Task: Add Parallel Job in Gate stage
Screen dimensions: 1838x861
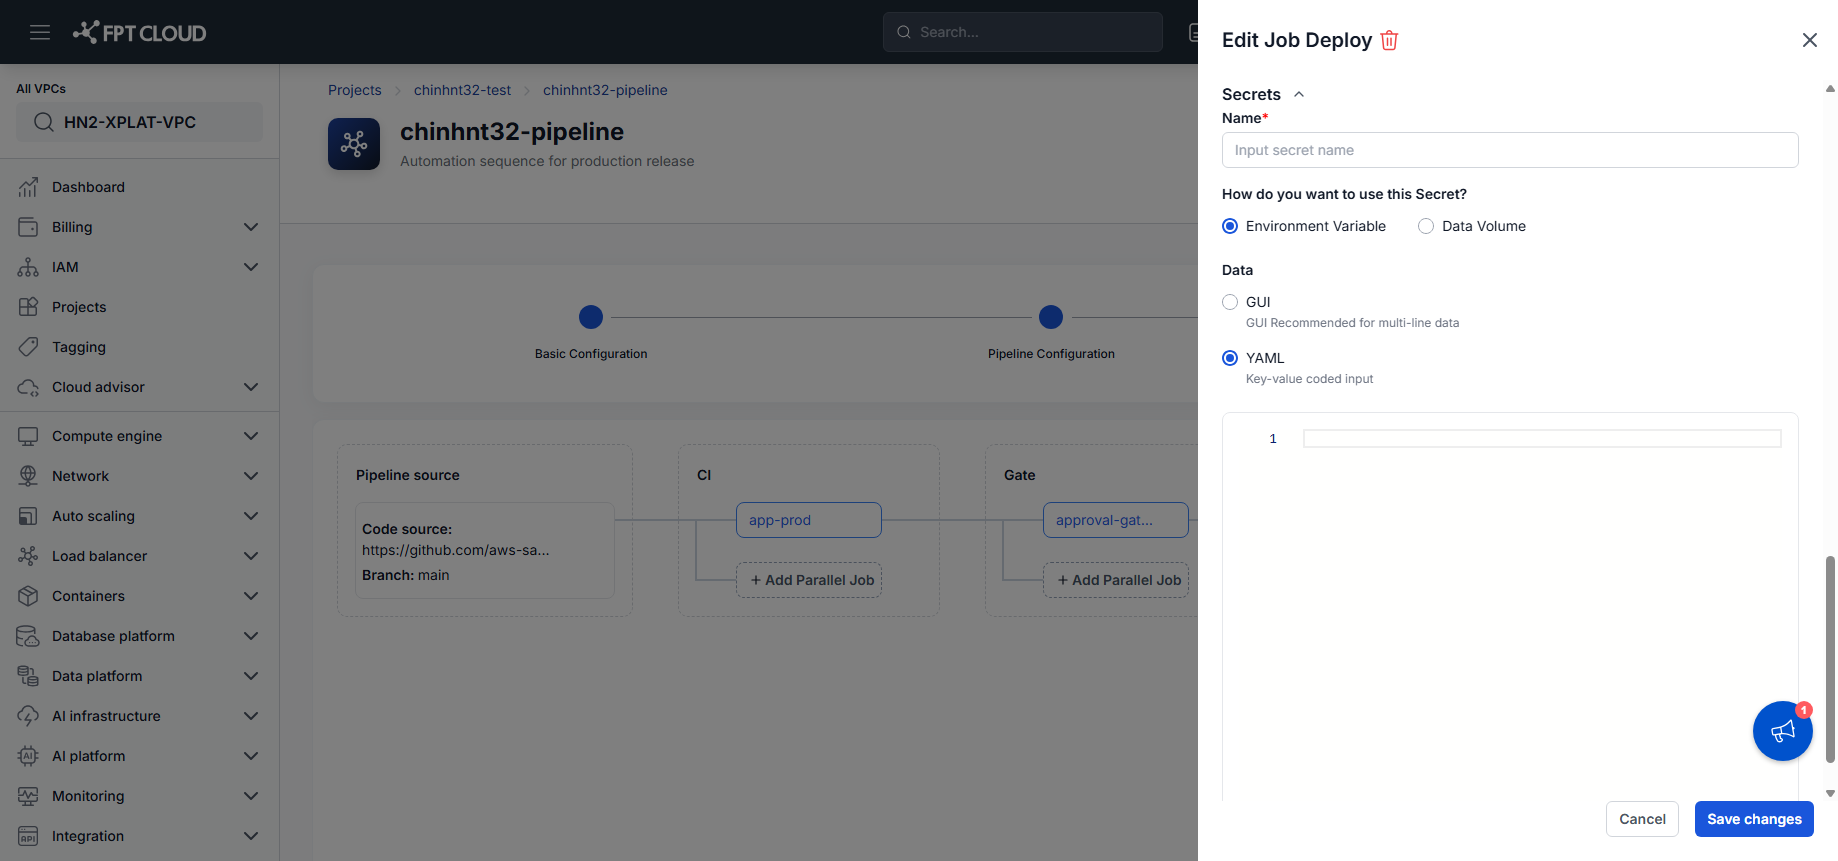Action: (1116, 580)
